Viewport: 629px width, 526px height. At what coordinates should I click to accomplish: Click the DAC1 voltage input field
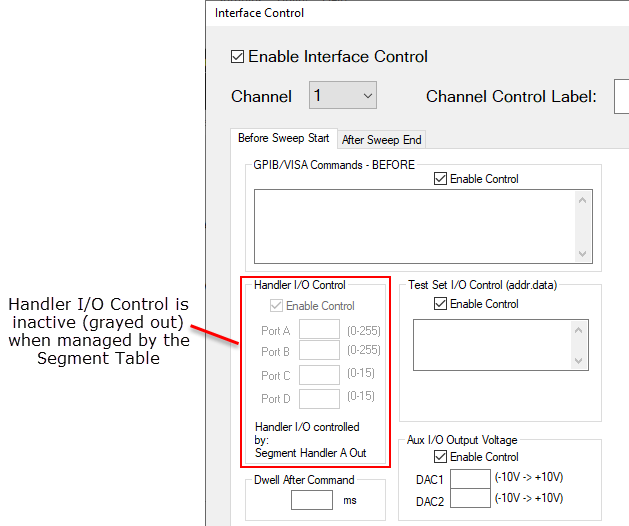(x=470, y=479)
